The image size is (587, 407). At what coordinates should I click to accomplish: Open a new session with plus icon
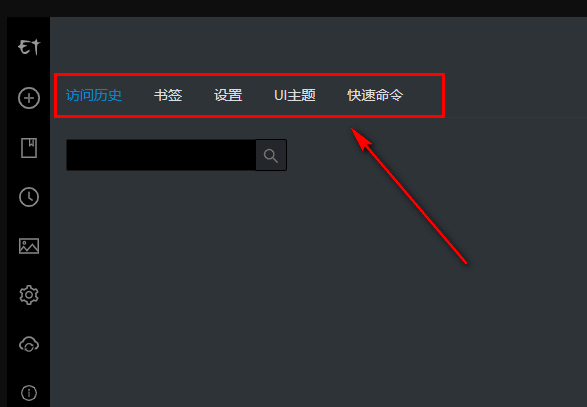click(x=29, y=98)
